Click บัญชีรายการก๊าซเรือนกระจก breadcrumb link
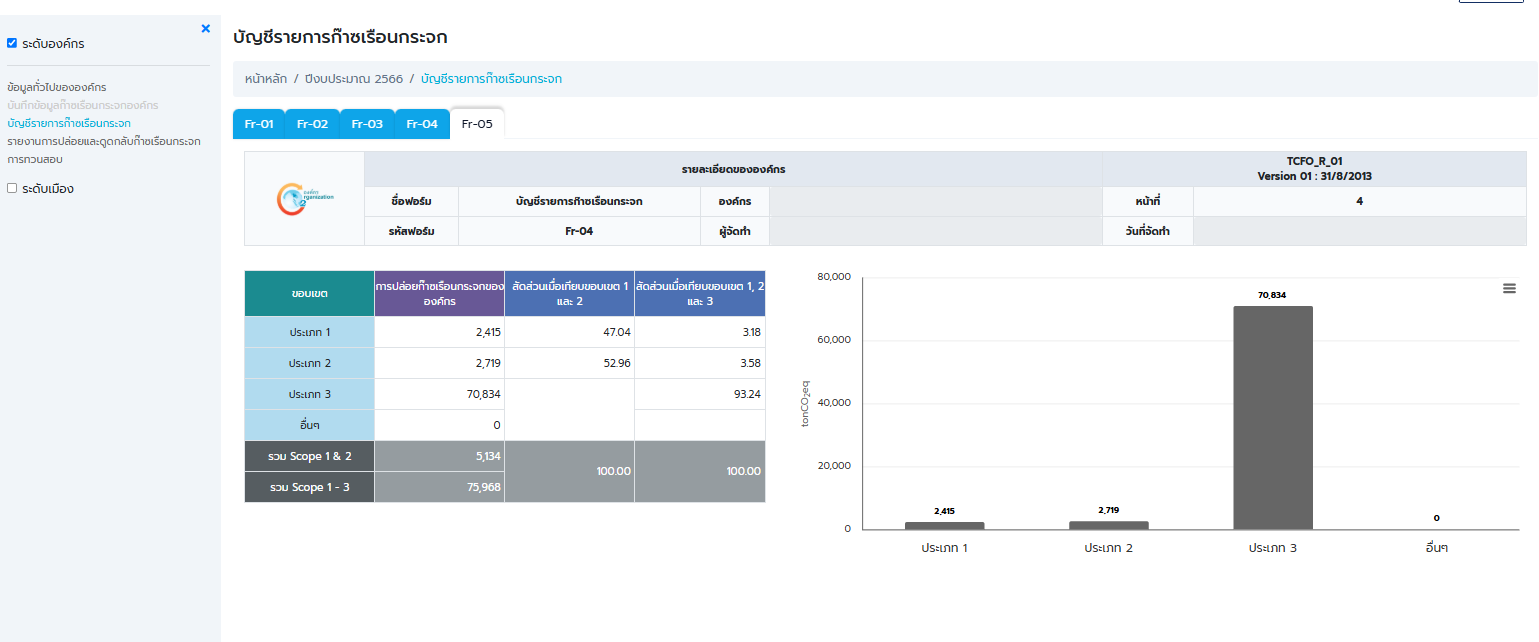This screenshot has width=1539, height=642. (x=491, y=79)
